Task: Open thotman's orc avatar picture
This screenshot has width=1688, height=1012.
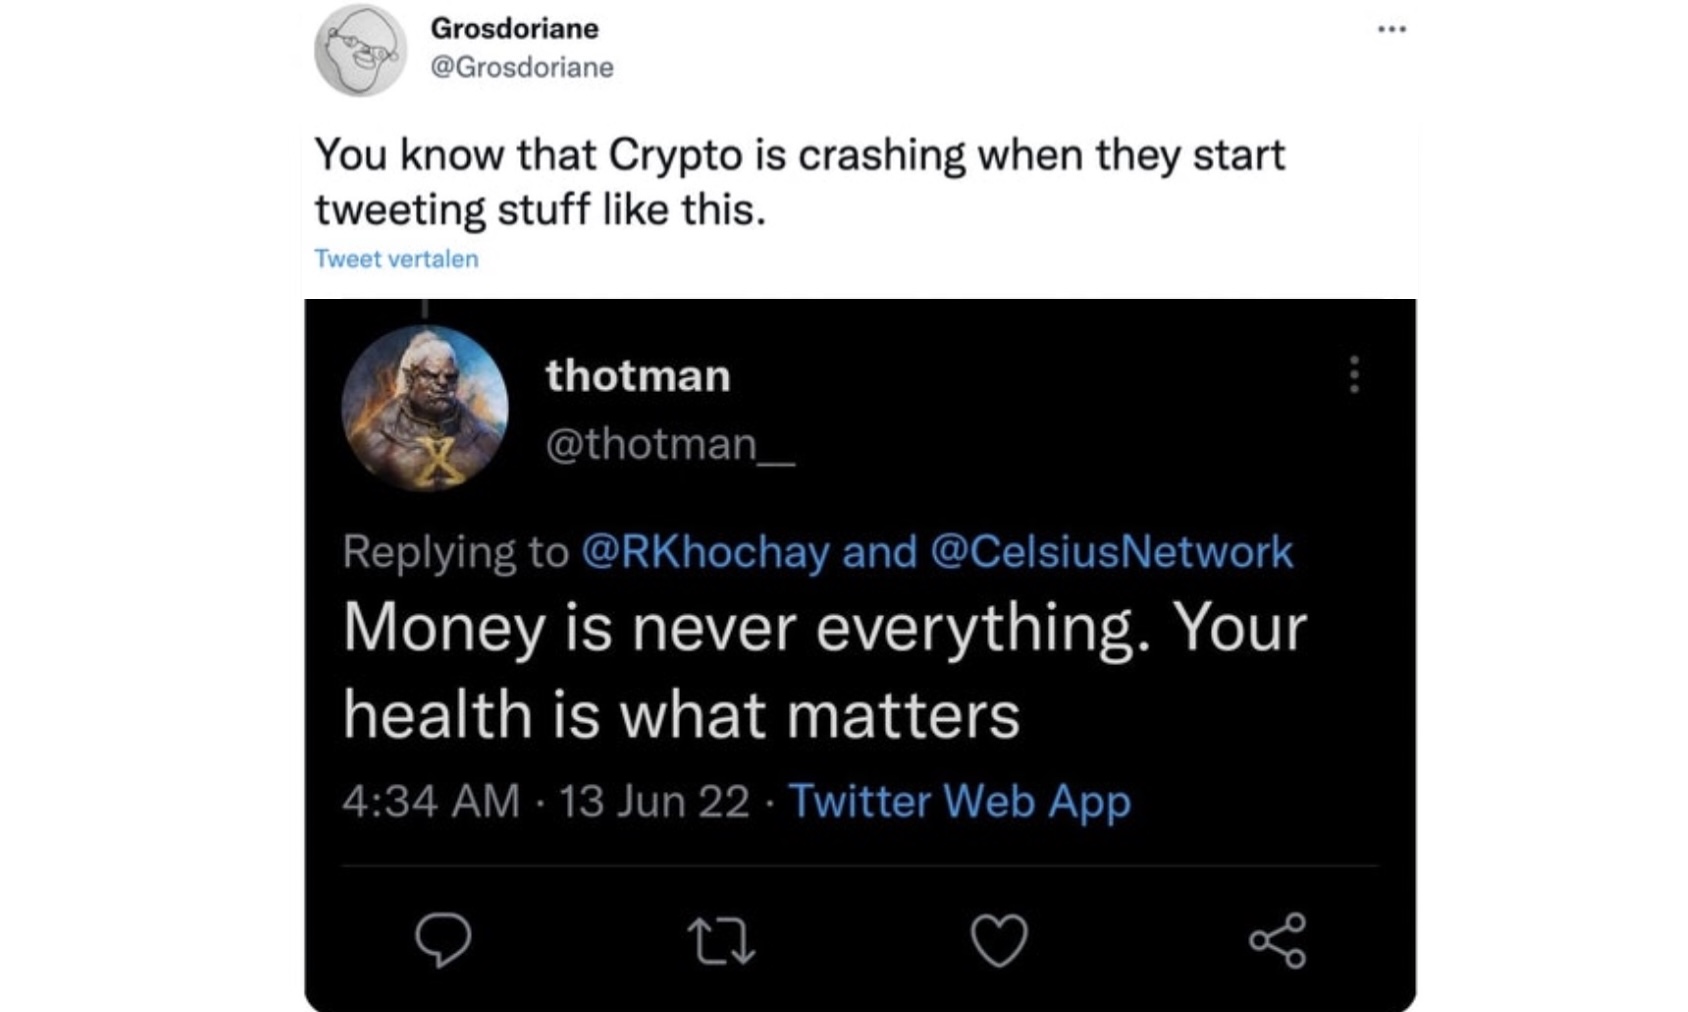Action: pos(425,408)
